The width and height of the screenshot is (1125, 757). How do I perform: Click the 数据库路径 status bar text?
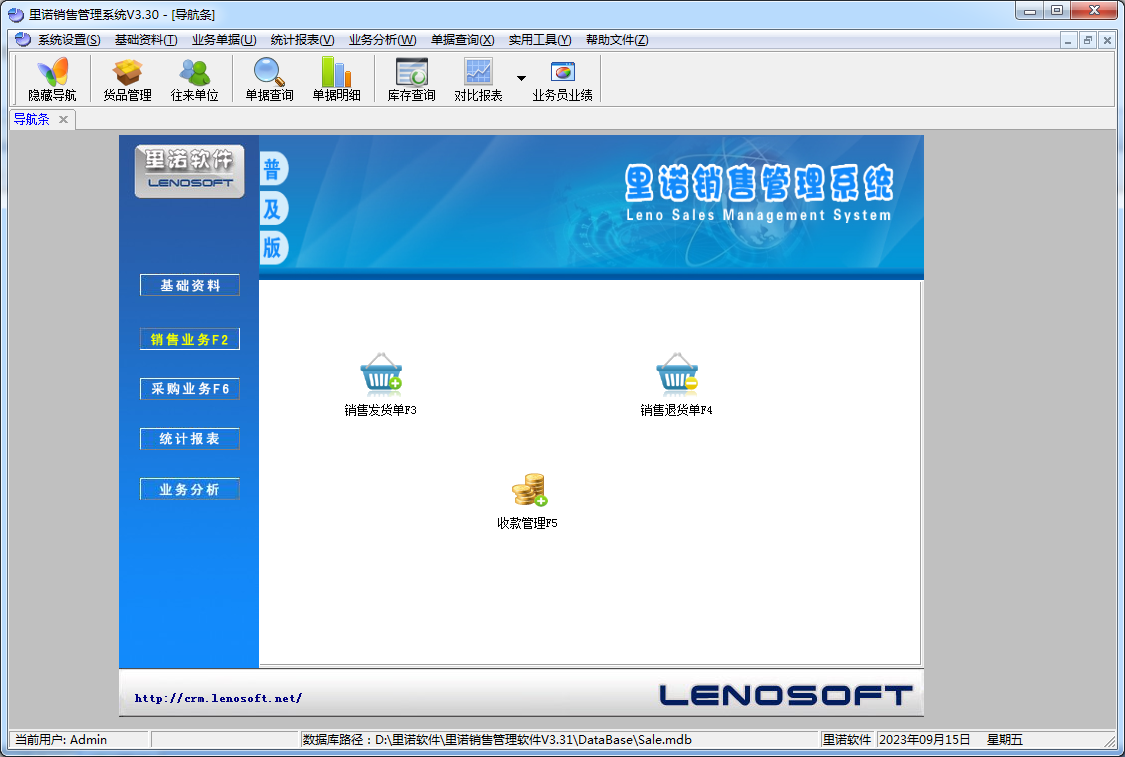[x=496, y=739]
